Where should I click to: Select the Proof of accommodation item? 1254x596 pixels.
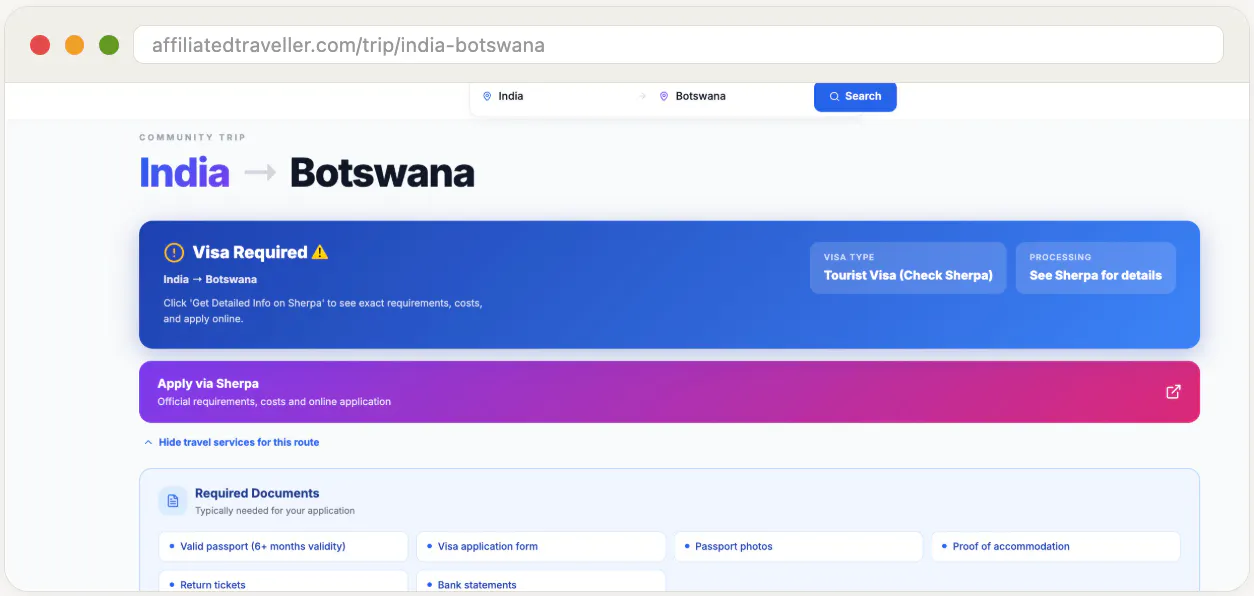coord(1056,547)
